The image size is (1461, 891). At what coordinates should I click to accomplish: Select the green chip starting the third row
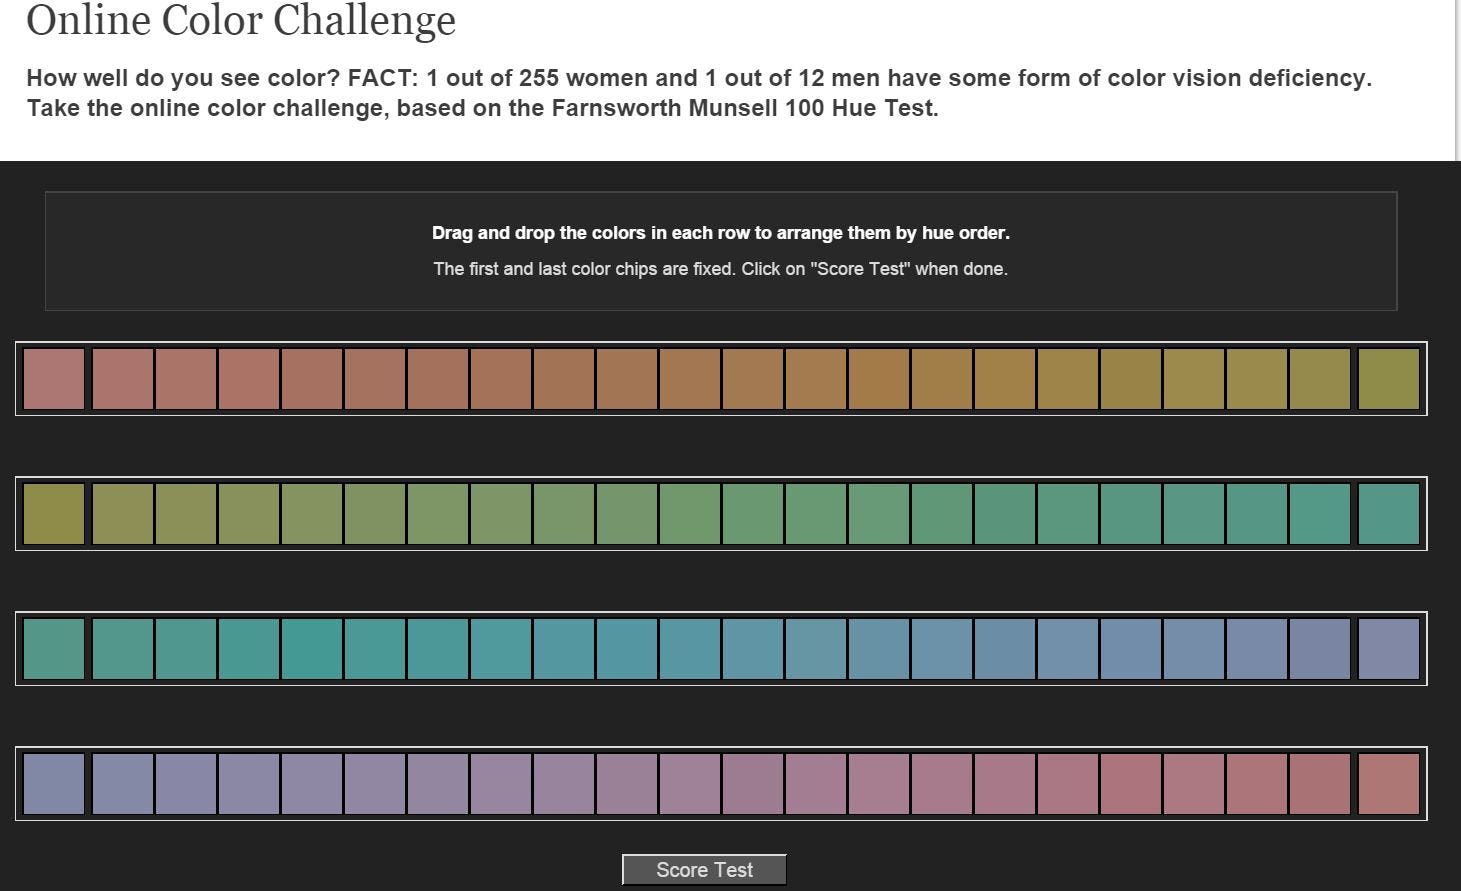[x=54, y=649]
